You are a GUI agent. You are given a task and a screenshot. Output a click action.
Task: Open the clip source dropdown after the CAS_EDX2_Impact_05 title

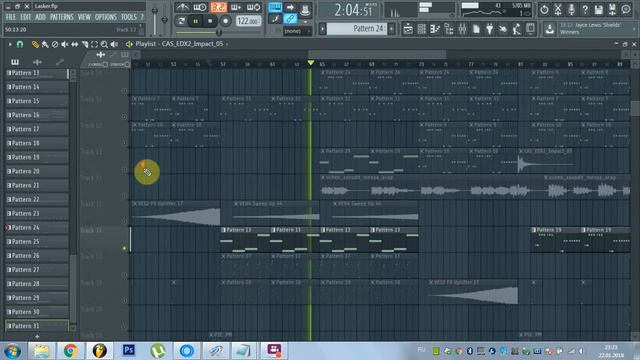pyautogui.click(x=227, y=44)
